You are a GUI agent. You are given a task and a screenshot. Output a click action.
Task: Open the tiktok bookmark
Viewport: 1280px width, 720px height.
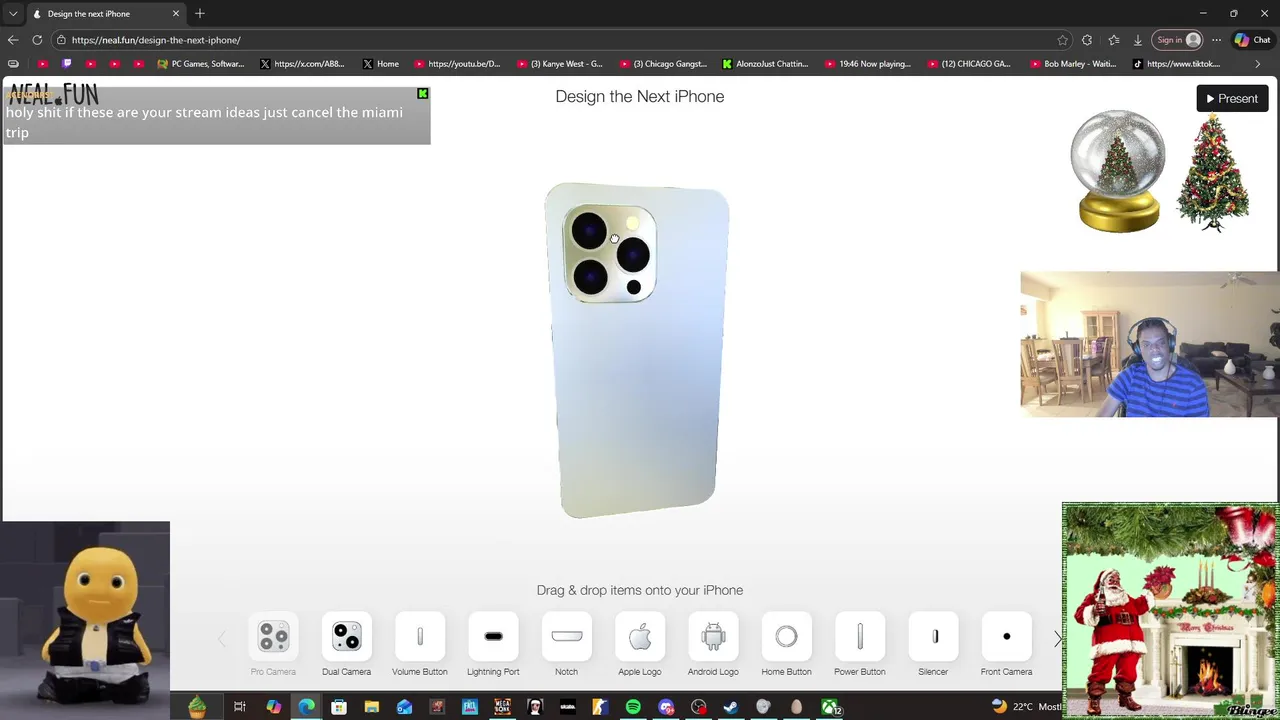(1176, 64)
